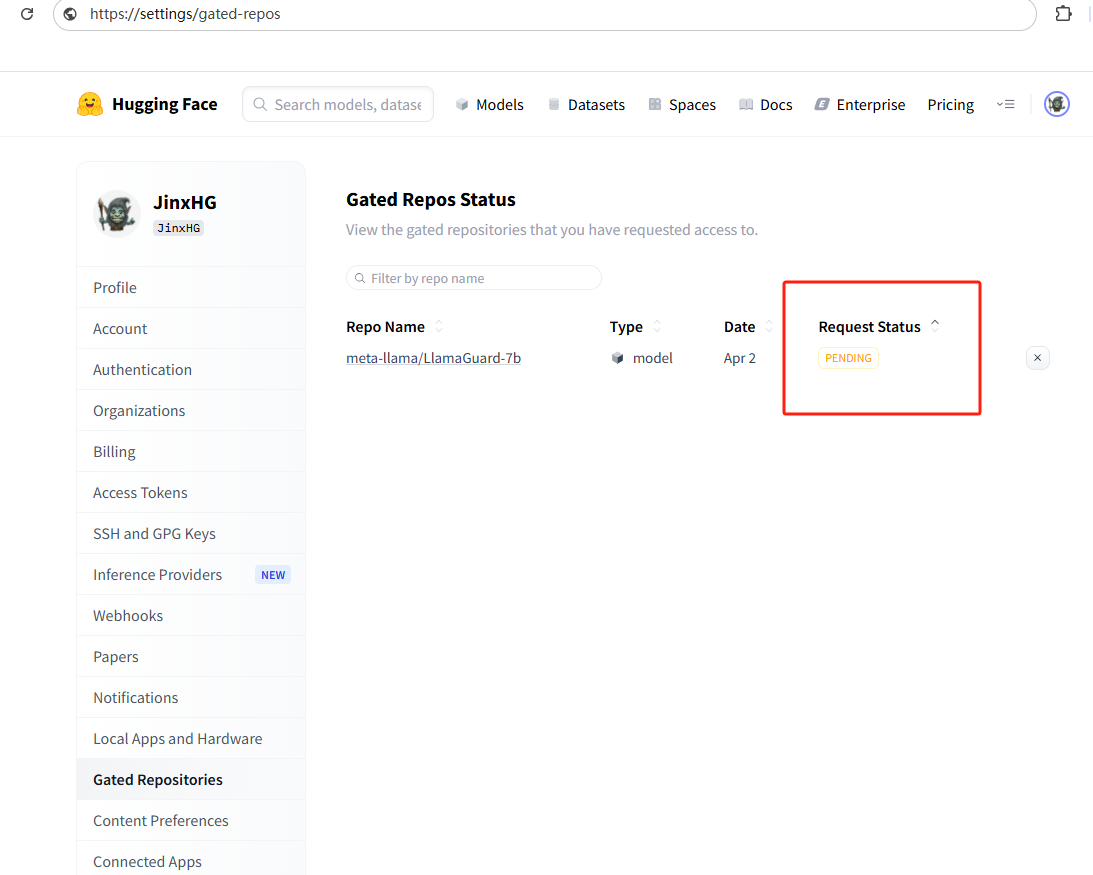1093x875 pixels.
Task: Select Account in the settings sidebar
Action: tap(190, 328)
